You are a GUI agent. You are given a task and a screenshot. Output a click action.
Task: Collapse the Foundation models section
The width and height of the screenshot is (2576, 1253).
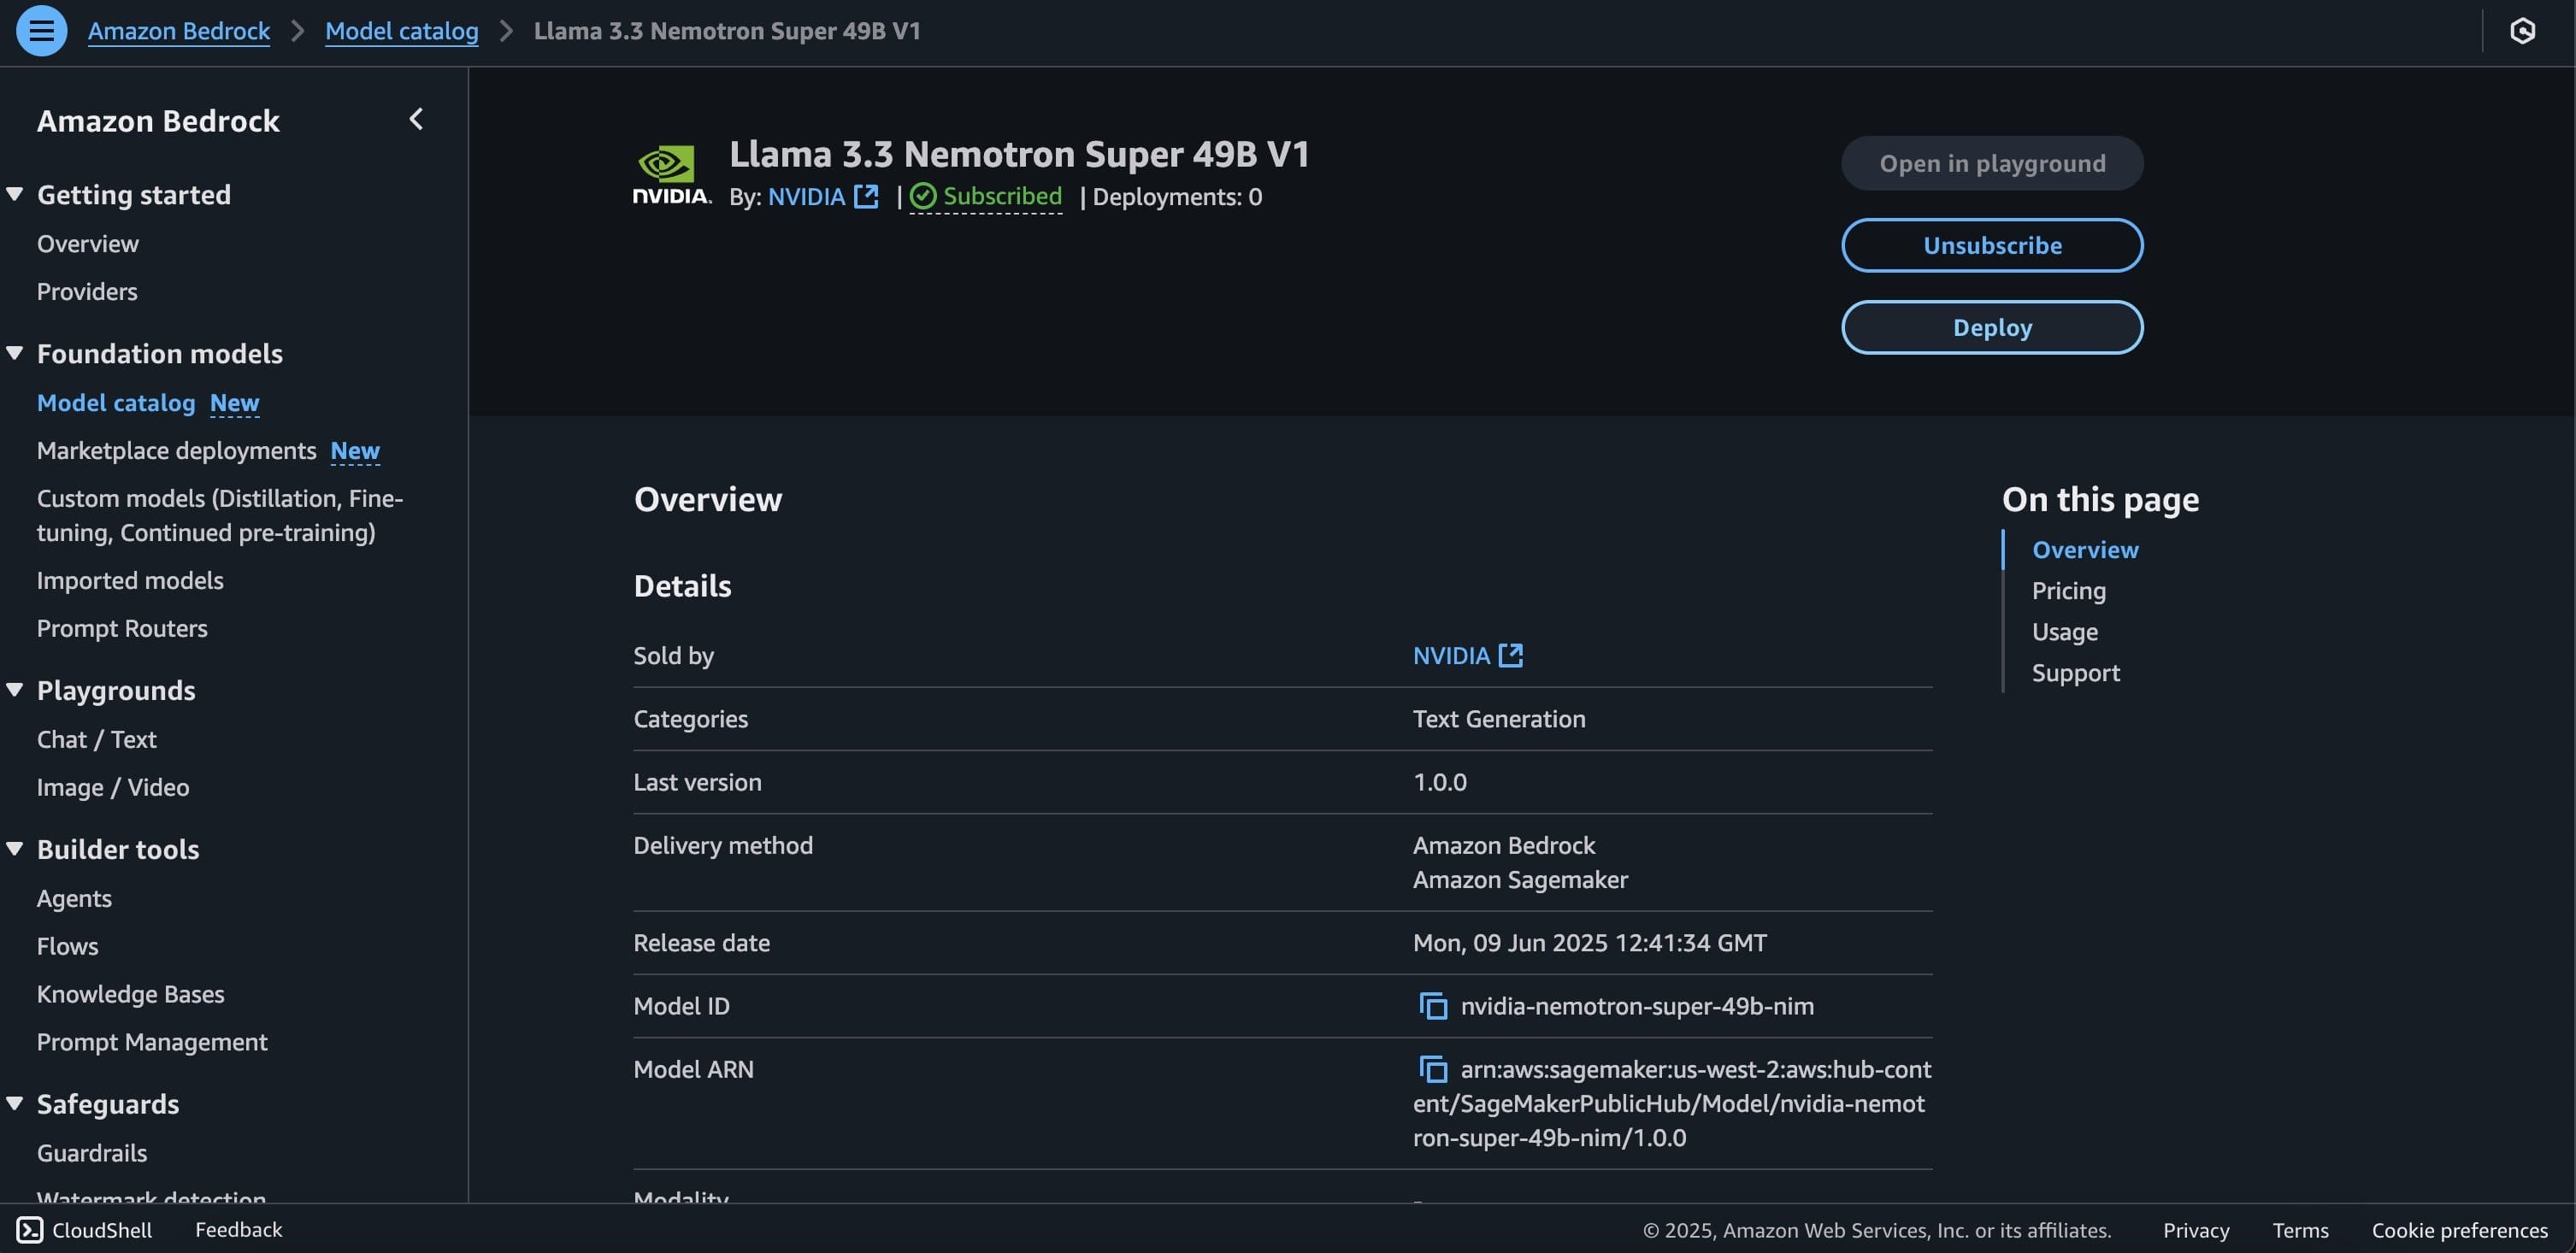click(x=15, y=353)
